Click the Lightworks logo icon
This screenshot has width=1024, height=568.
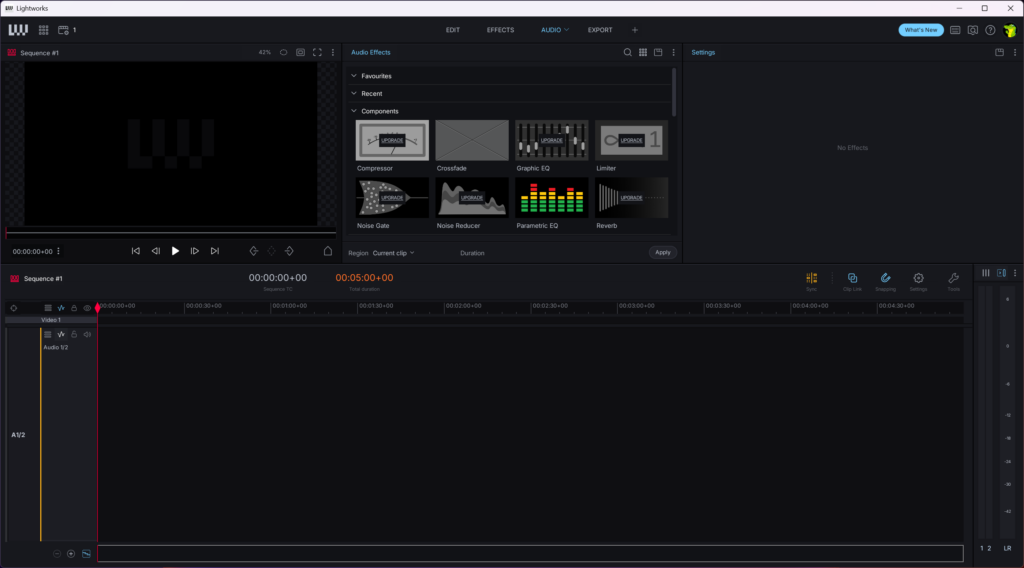[x=18, y=30]
